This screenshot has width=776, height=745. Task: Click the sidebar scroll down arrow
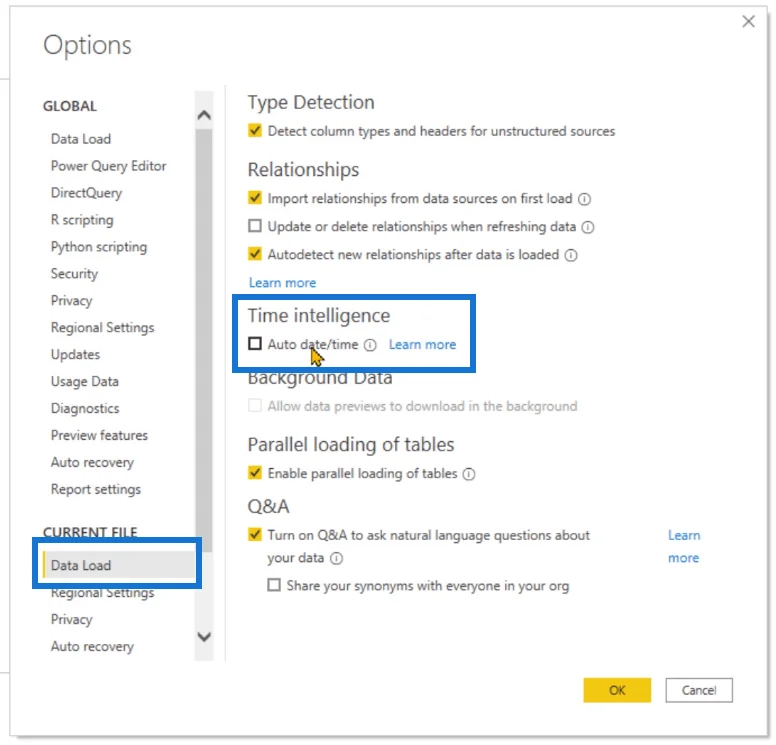click(204, 637)
